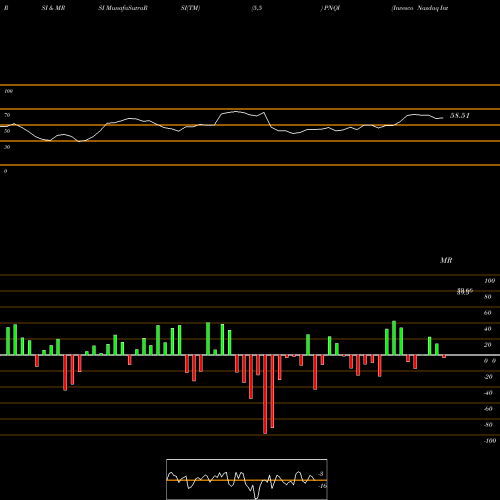Image resolution: width=500 pixels, height=500 pixels.
Task: Click the MR axis label -100
Action: [x=490, y=441]
